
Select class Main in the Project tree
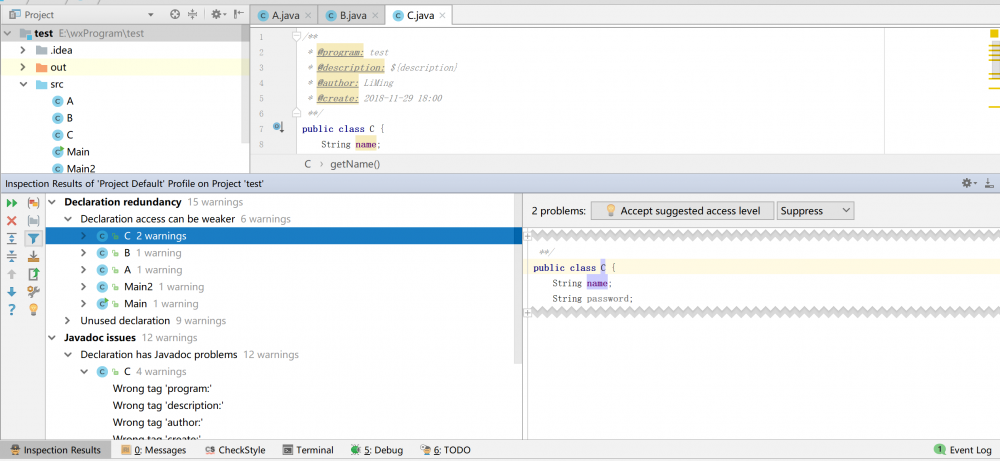(x=70, y=152)
